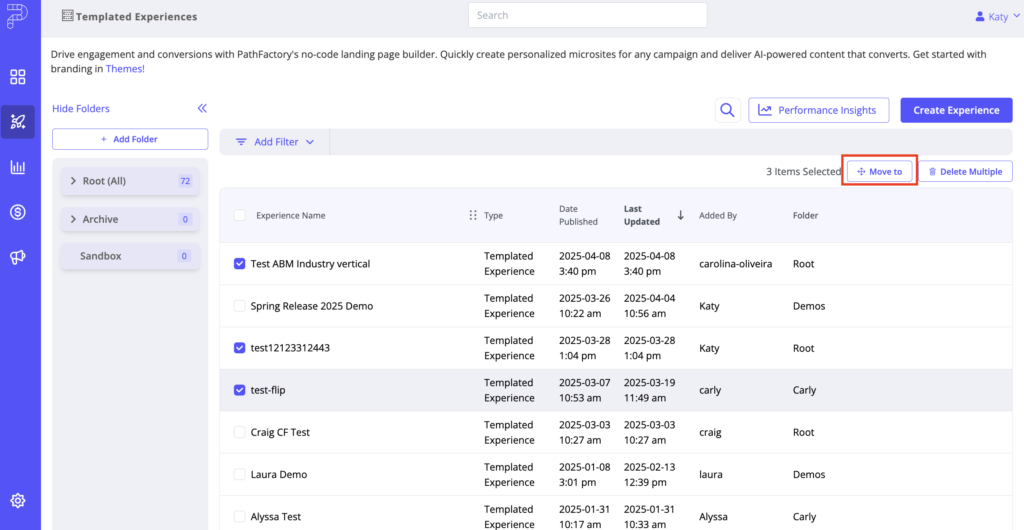Click the Templated Experiences page title
The width and height of the screenshot is (1024, 530).
click(136, 17)
